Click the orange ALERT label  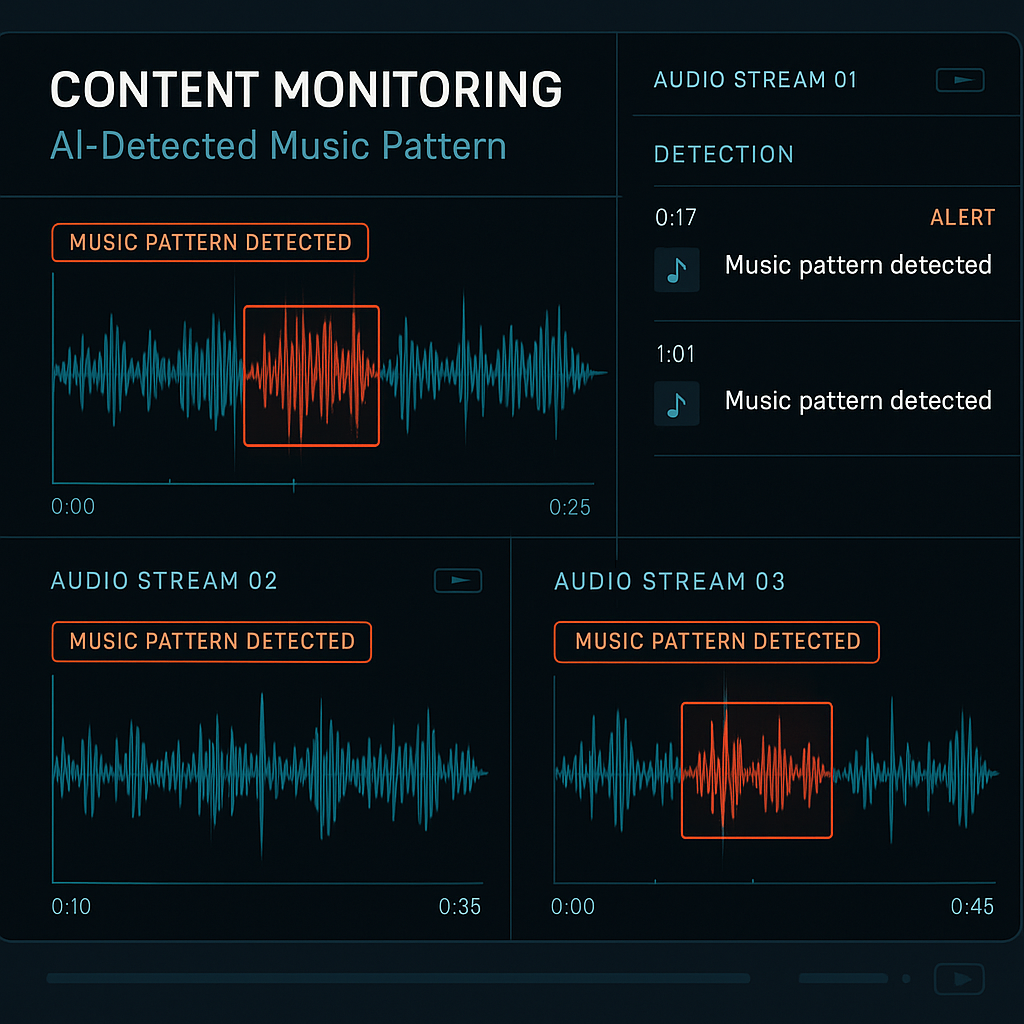click(x=963, y=217)
